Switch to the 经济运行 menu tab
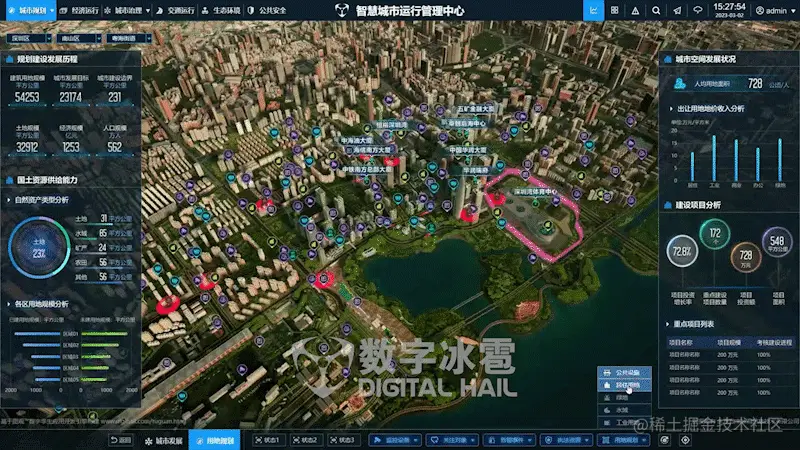 pos(80,10)
